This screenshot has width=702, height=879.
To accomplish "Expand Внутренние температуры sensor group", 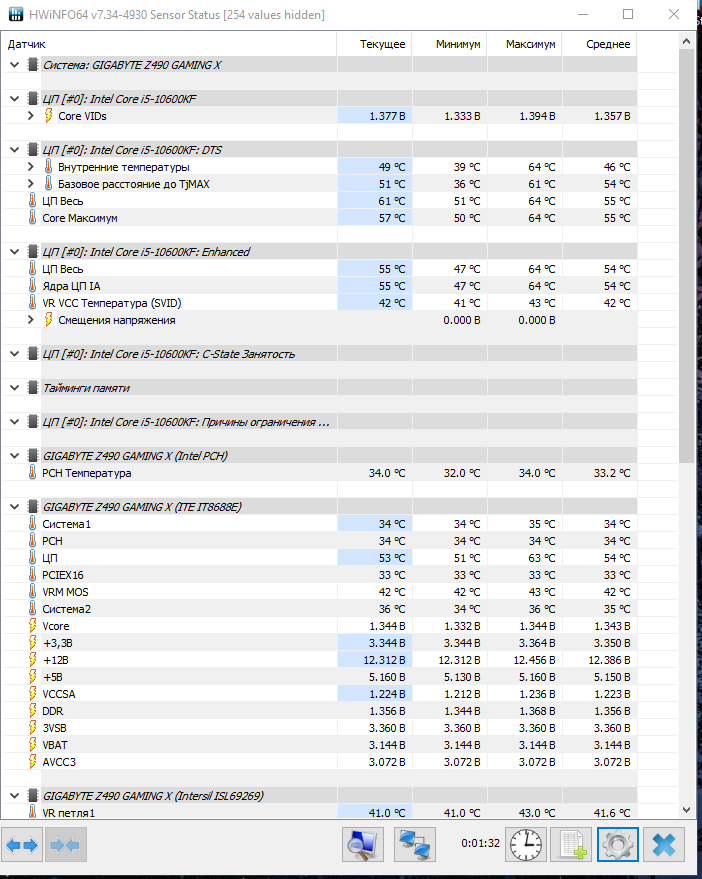I will [31, 167].
